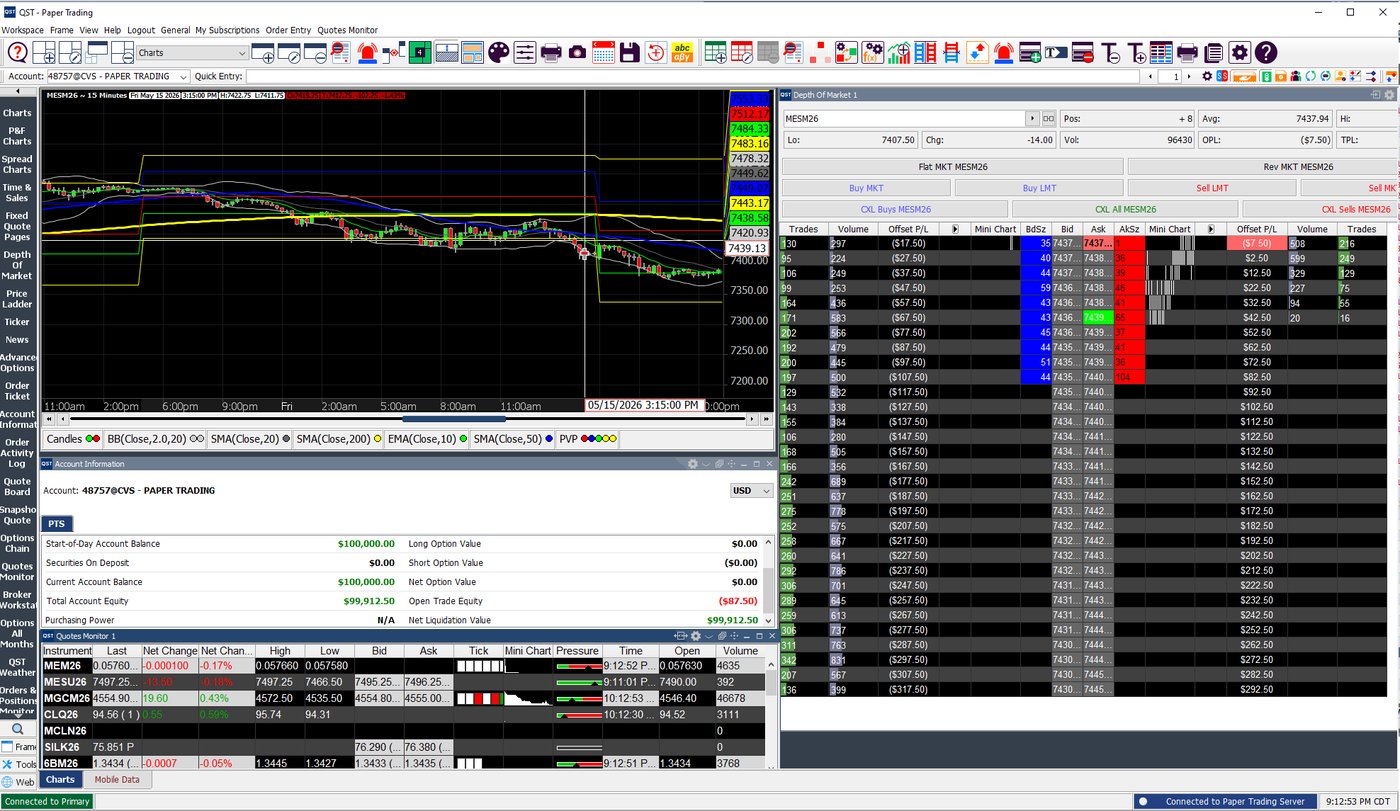Image resolution: width=1400 pixels, height=811 pixels.
Task: Click the red grid with pencil icon
Action: [741, 52]
